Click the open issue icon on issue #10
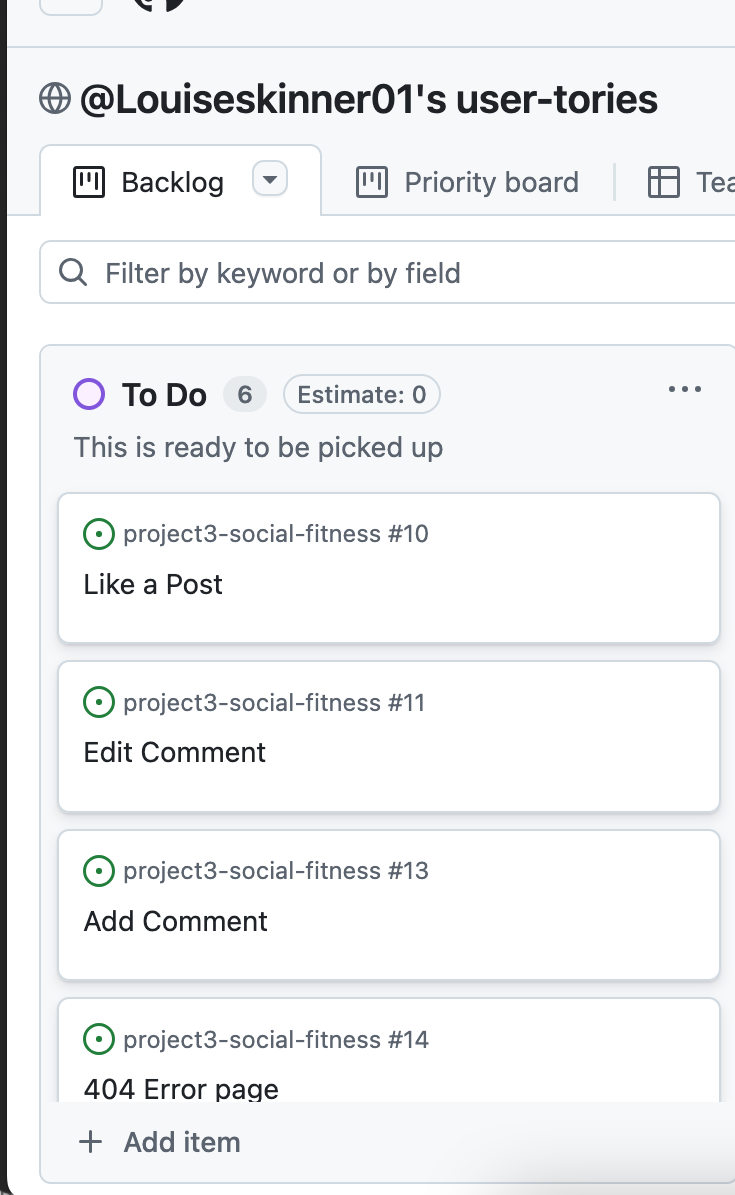 [98, 534]
